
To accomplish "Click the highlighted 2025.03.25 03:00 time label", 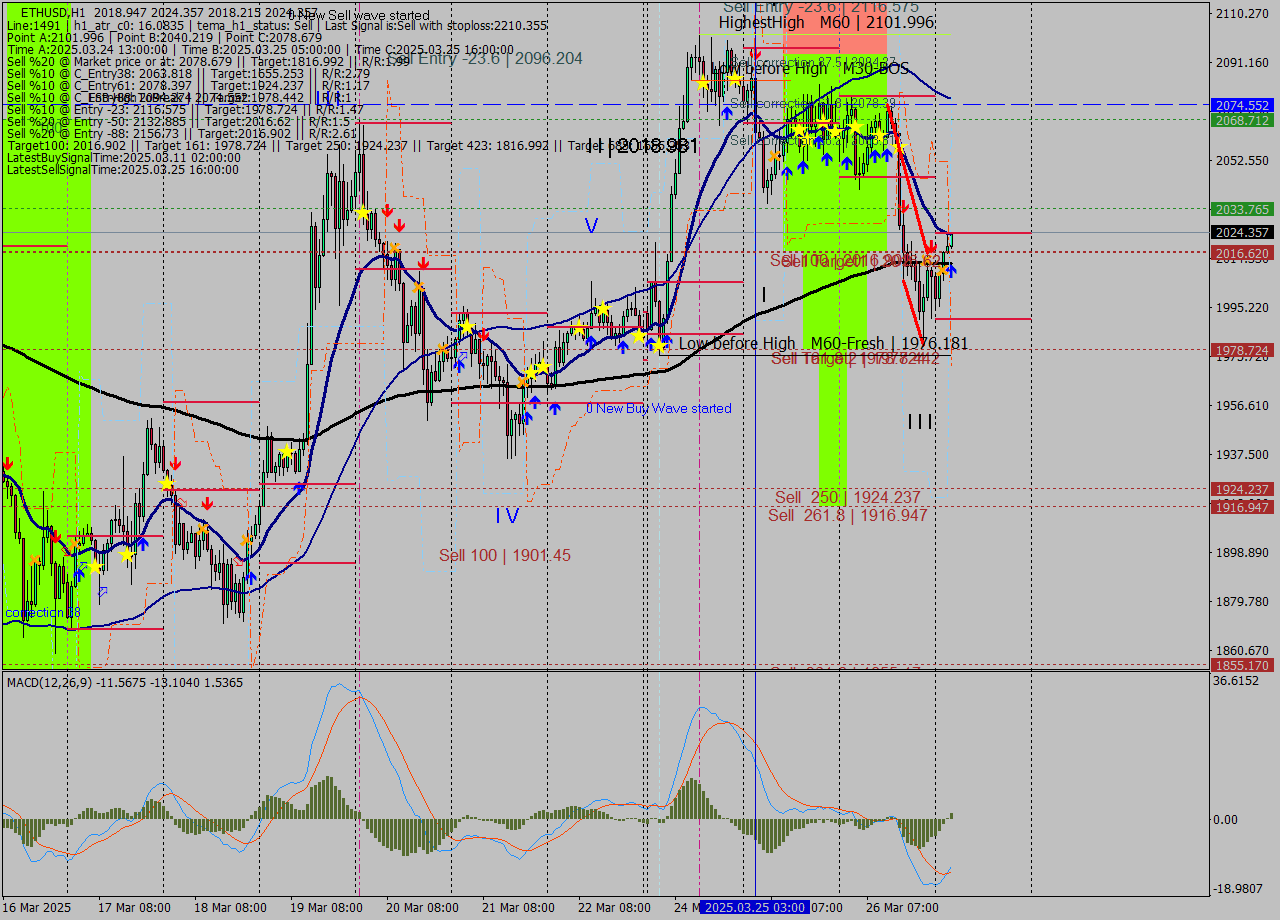I will (x=755, y=907).
